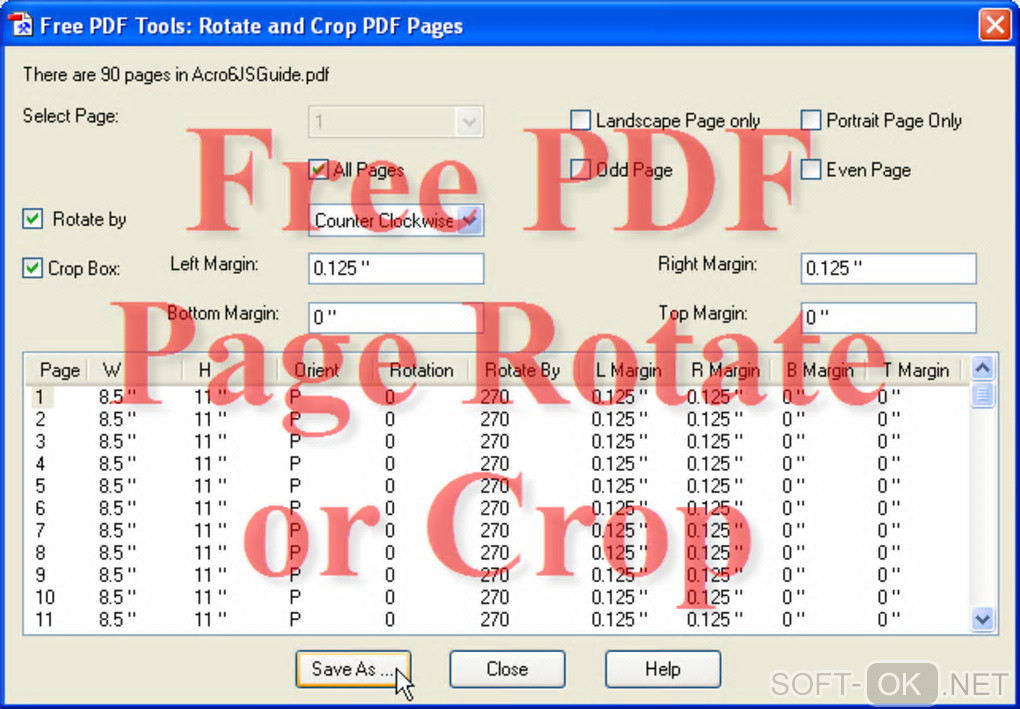1020x709 pixels.
Task: Select page row 2 in the list
Action: 498,419
